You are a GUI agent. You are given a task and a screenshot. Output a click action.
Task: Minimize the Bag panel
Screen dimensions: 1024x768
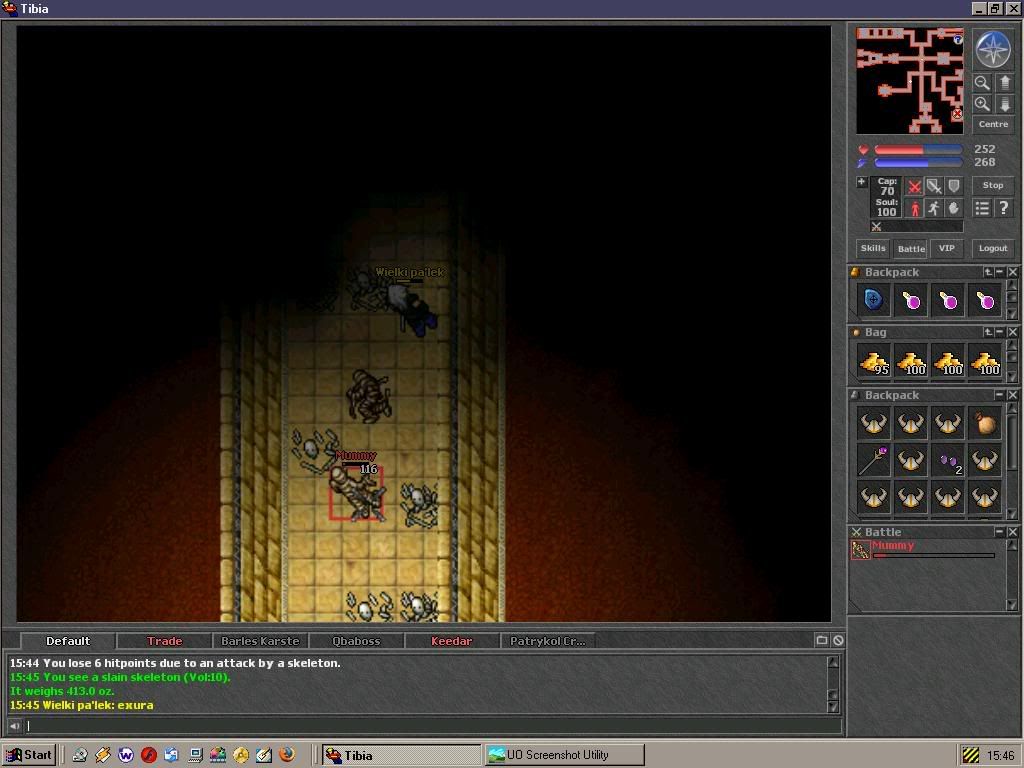click(999, 332)
